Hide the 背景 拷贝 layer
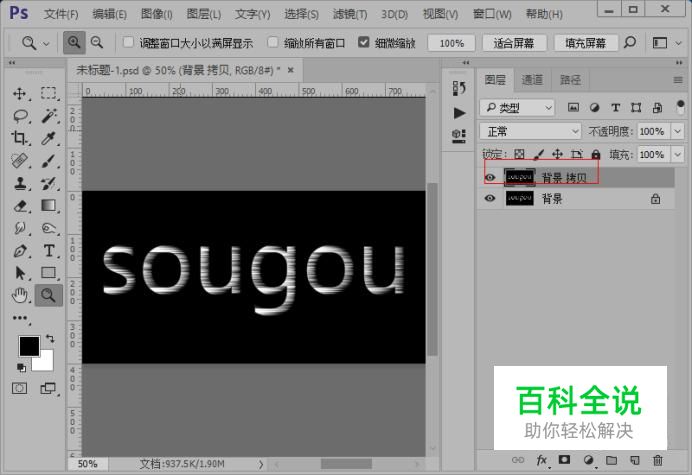This screenshot has width=692, height=475. 489,177
